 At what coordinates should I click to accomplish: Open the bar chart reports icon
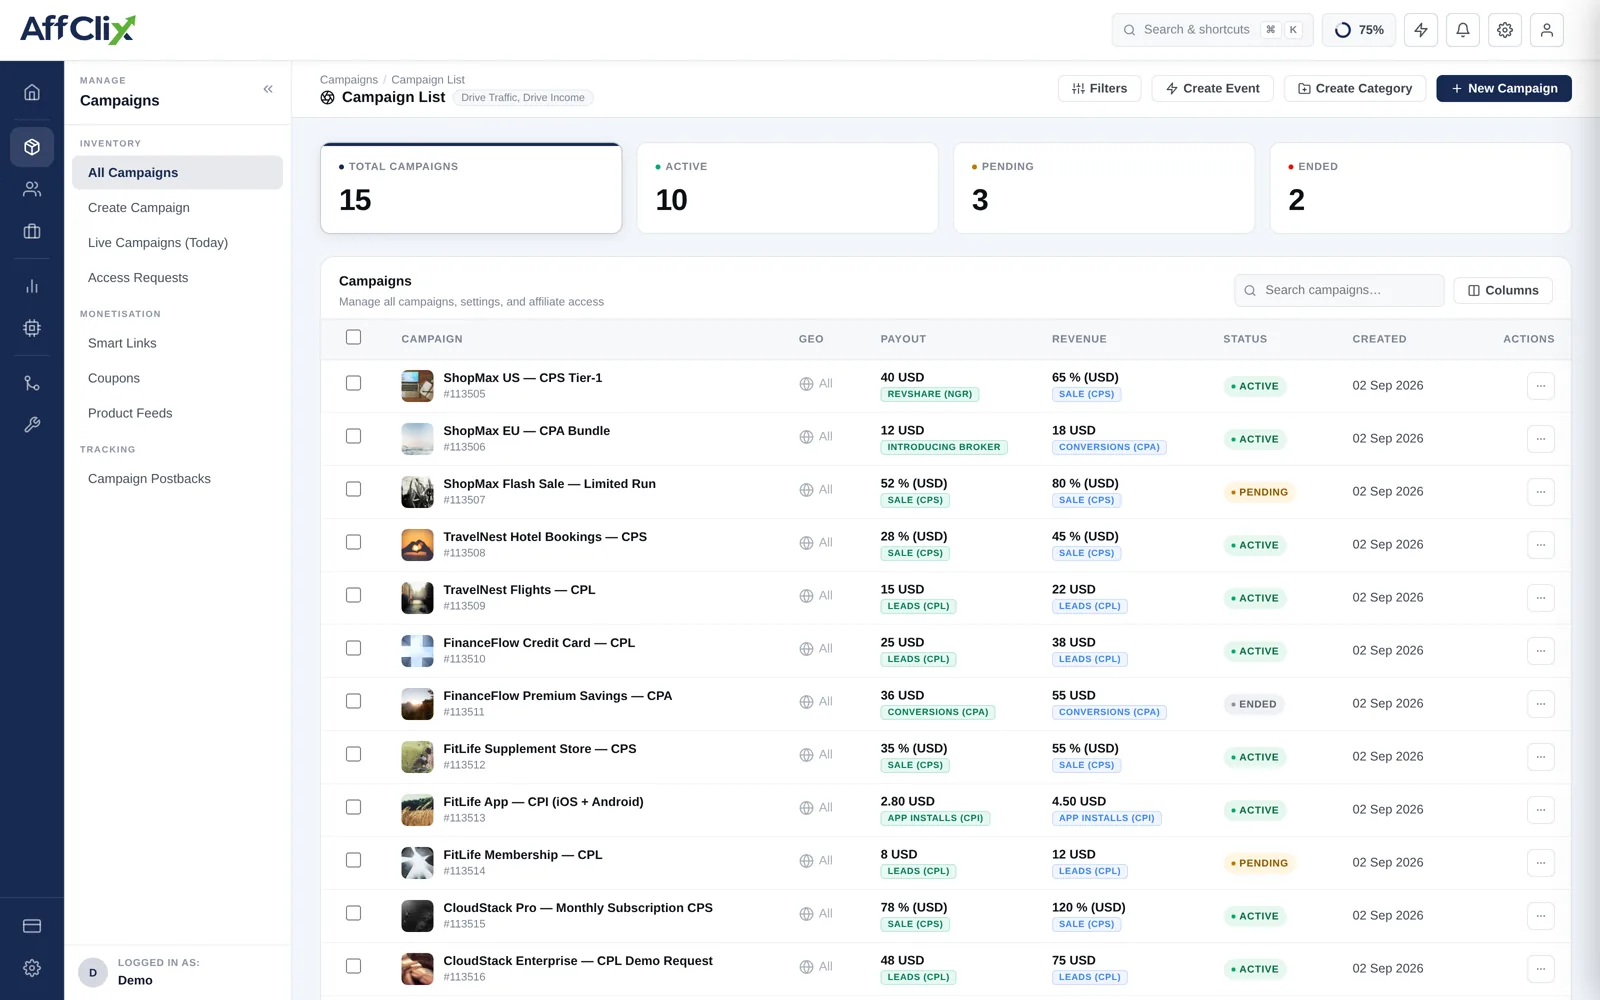[x=32, y=286]
